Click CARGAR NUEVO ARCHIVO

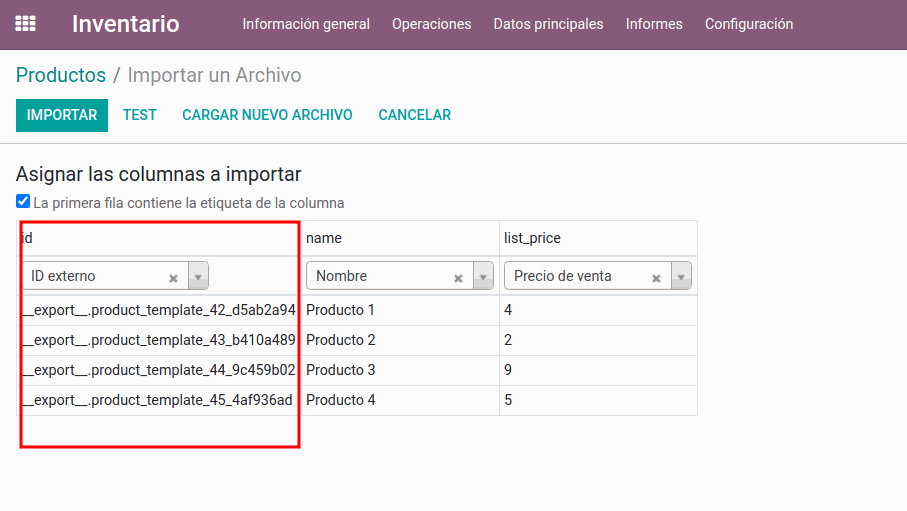(x=267, y=115)
